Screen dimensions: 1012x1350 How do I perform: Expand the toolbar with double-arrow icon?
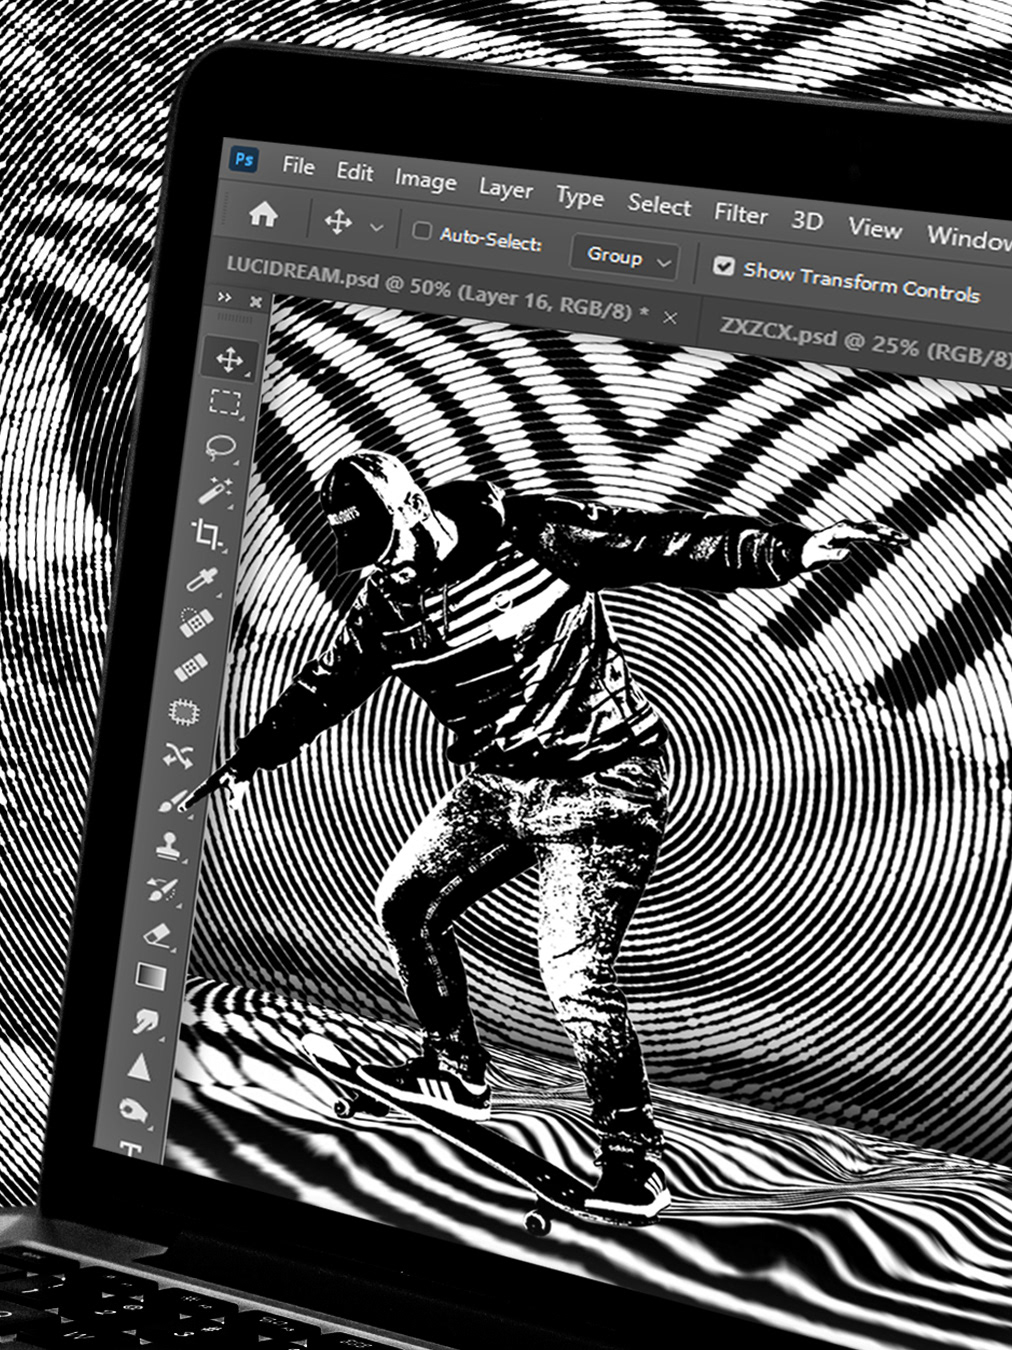pos(225,298)
